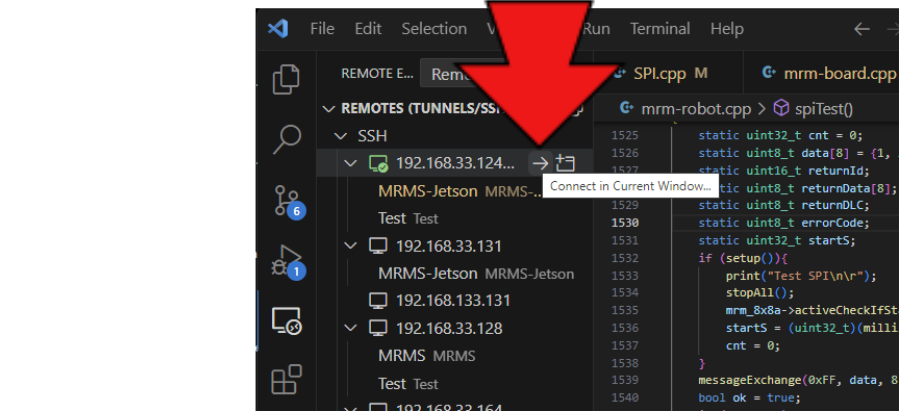Open the File menu

[322, 29]
